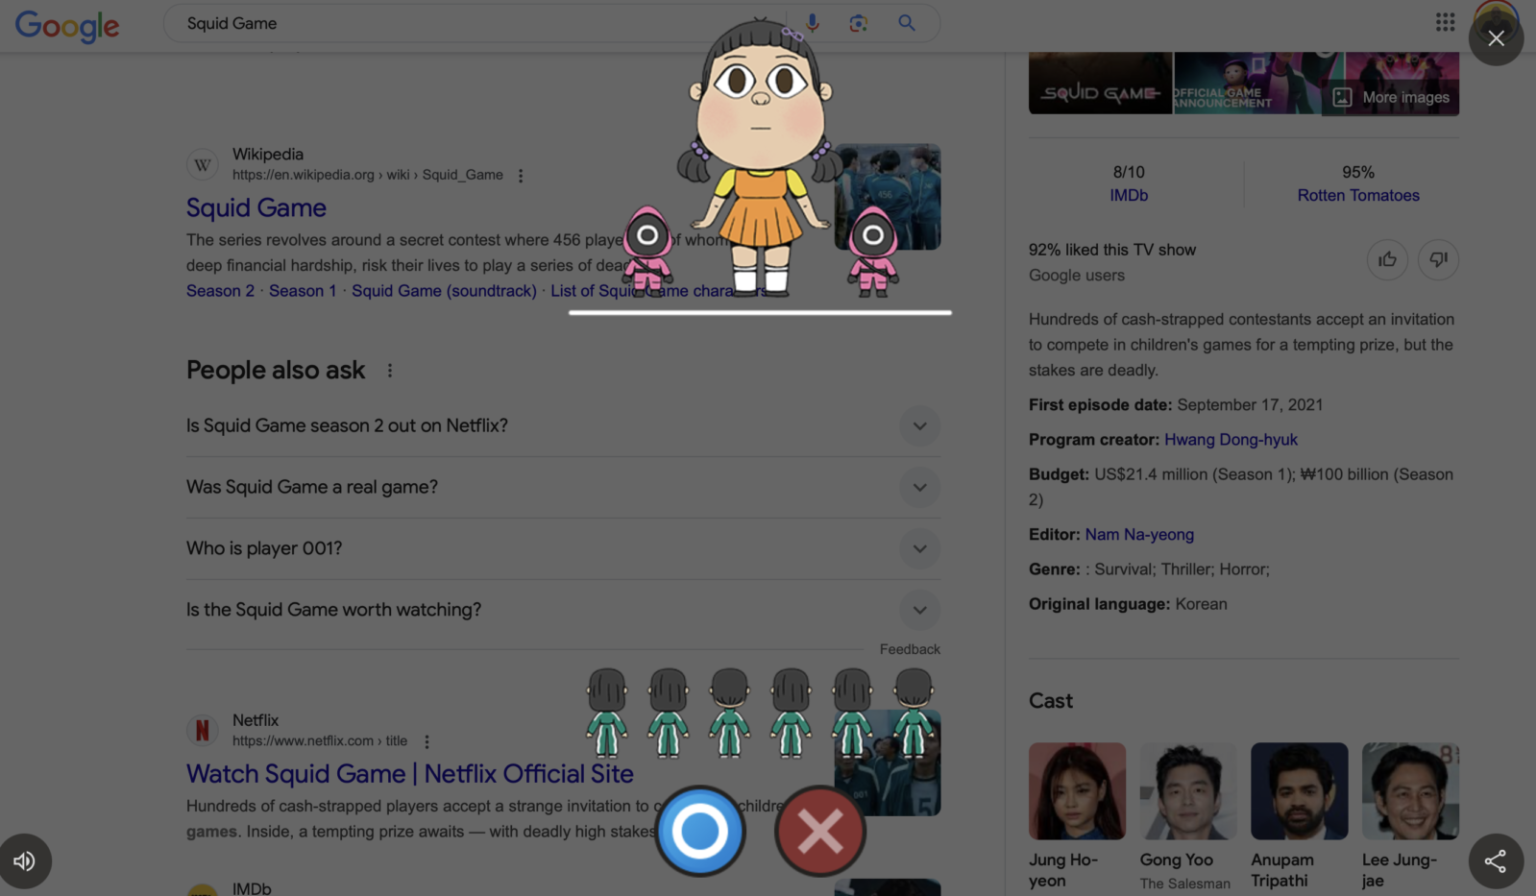This screenshot has height=896, width=1536.
Task: Select Lee Jung-jae cast photo
Action: click(1410, 791)
